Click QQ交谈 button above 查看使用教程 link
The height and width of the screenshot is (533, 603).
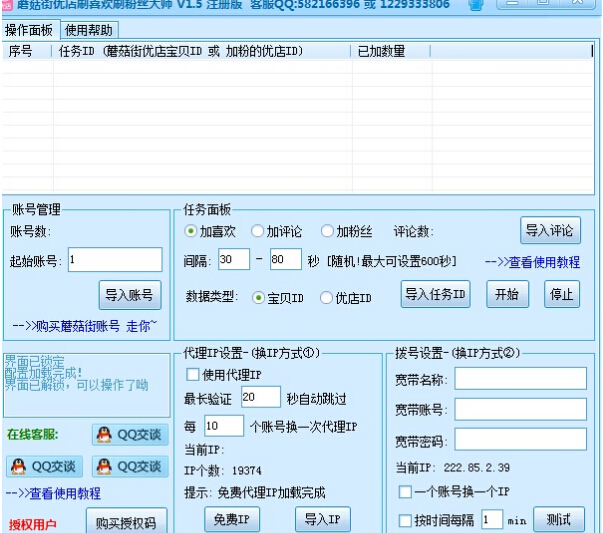click(44, 466)
